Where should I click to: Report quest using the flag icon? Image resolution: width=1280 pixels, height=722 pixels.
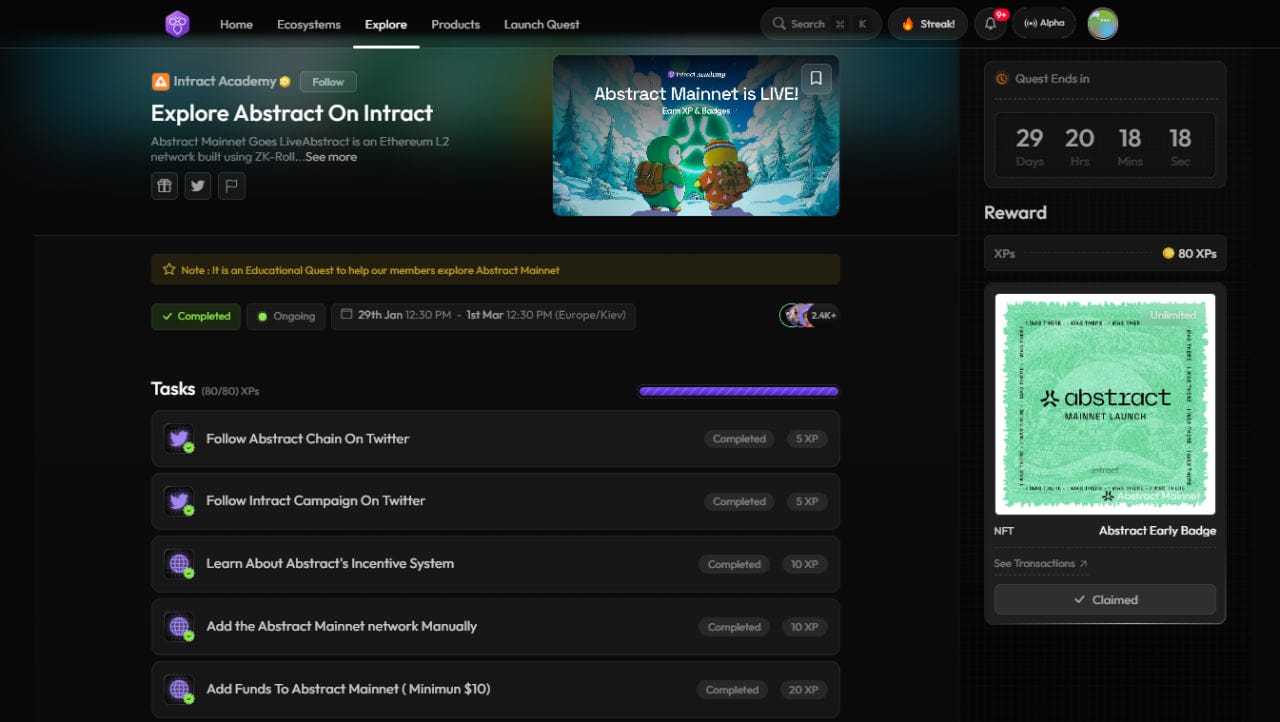point(231,185)
